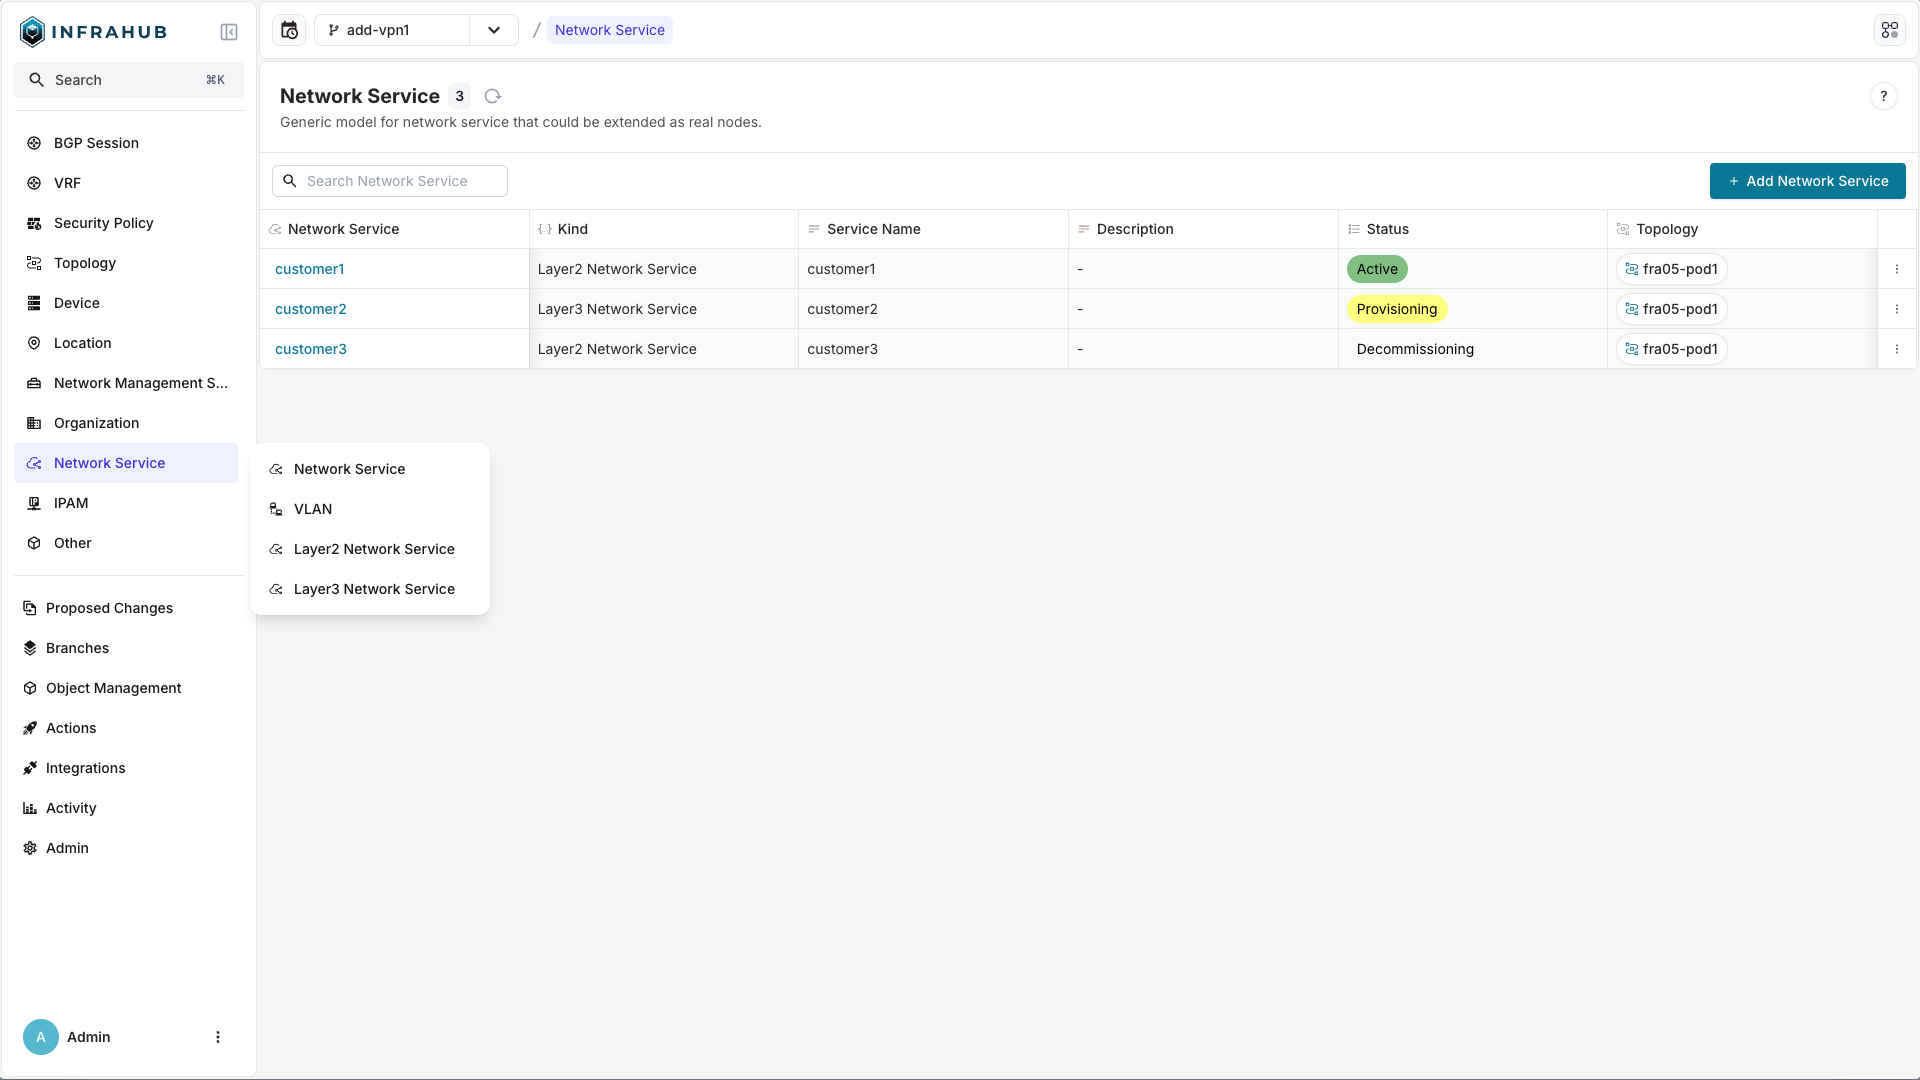The image size is (1920, 1080).
Task: Open fra05-pod1 topology for customer1
Action: (1671, 269)
